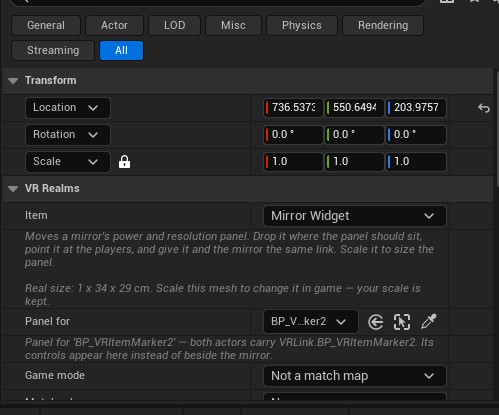Edit Scale Y (green) value field

[354, 162]
